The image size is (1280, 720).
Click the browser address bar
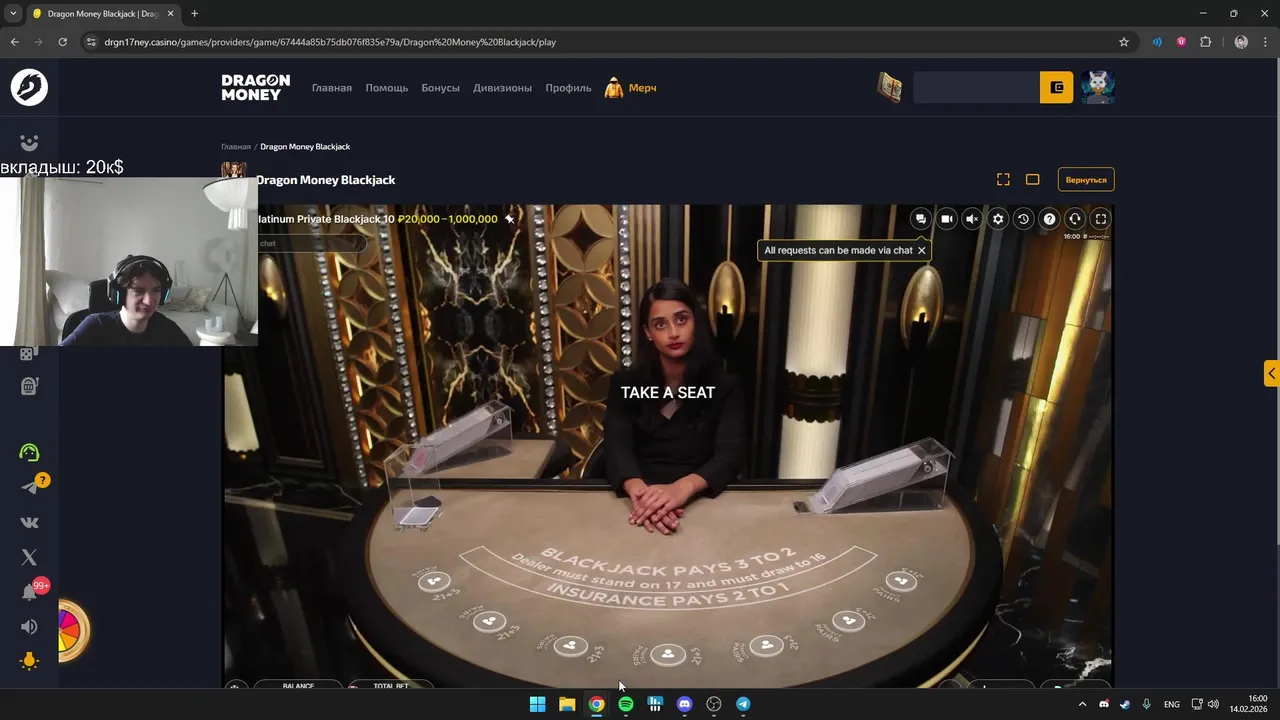(x=600, y=42)
